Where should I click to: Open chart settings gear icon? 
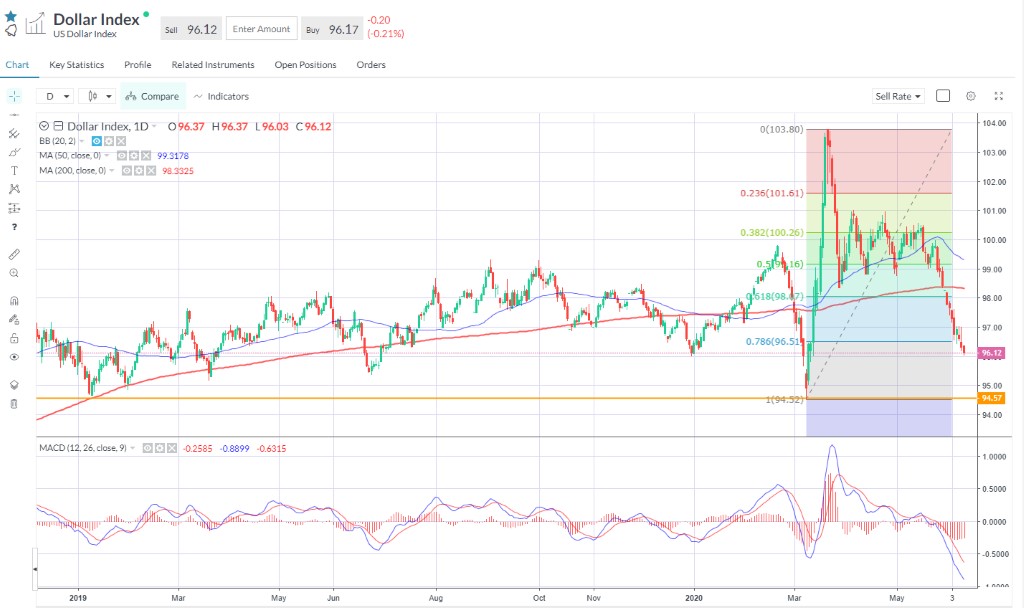pyautogui.click(x=970, y=96)
